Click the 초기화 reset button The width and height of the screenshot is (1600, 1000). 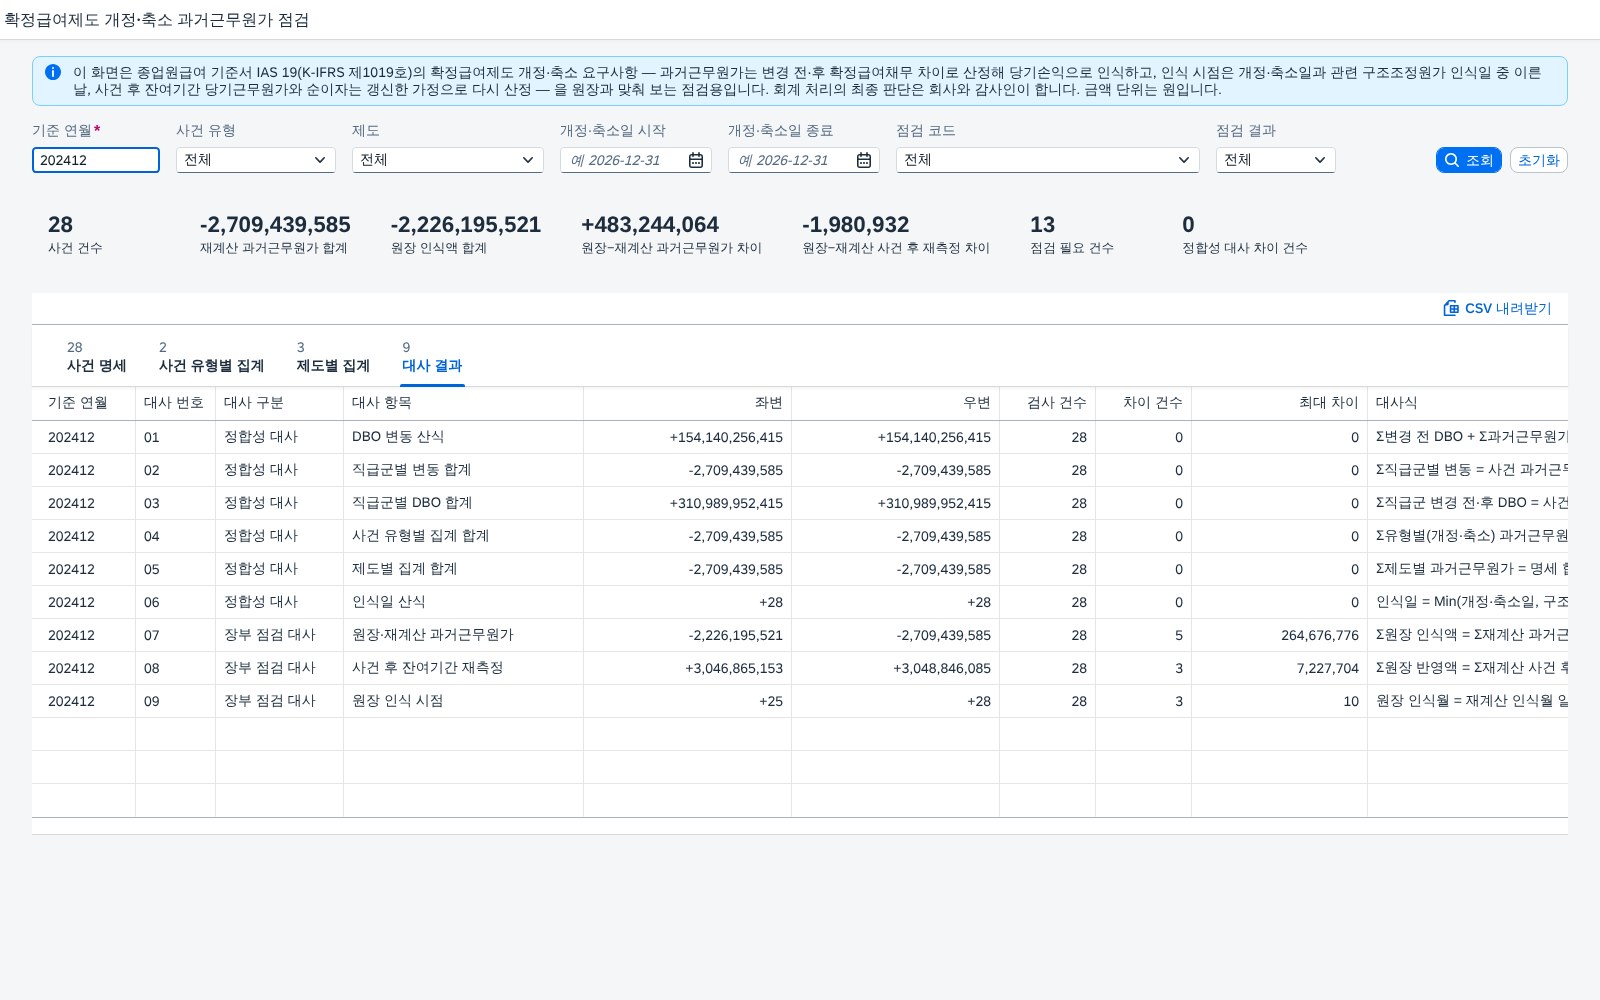pyautogui.click(x=1538, y=160)
